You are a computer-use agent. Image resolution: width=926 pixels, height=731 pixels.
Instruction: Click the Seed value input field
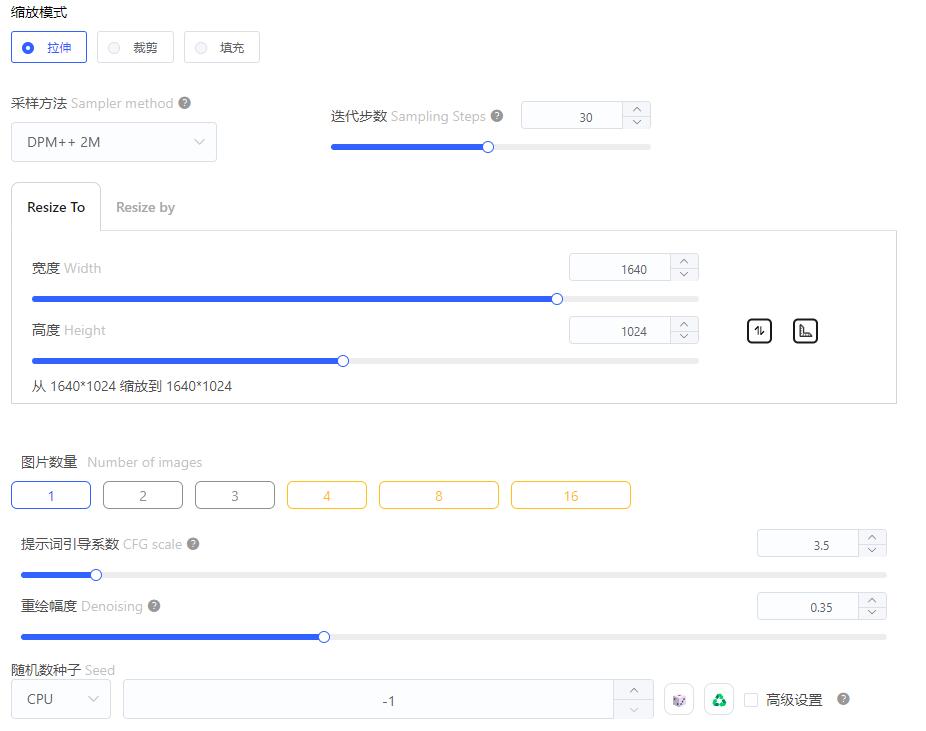(x=369, y=700)
